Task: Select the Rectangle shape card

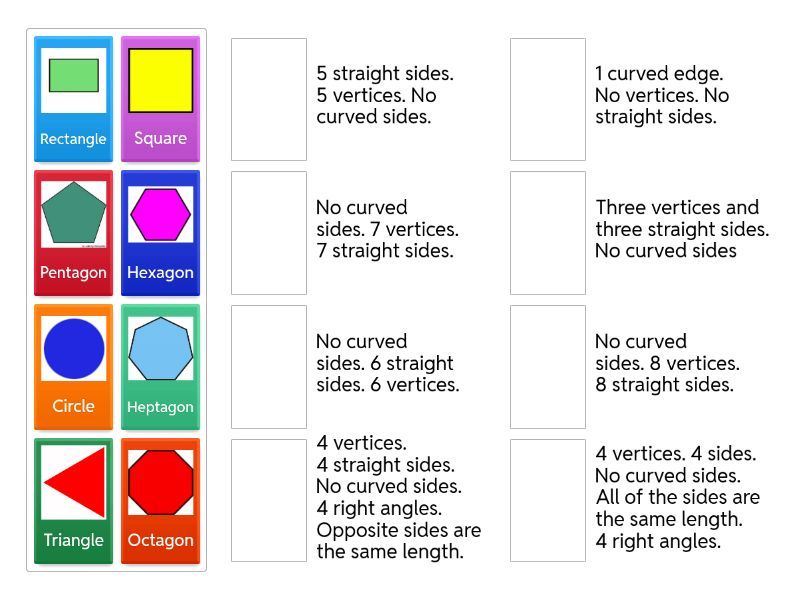Action: point(73,99)
